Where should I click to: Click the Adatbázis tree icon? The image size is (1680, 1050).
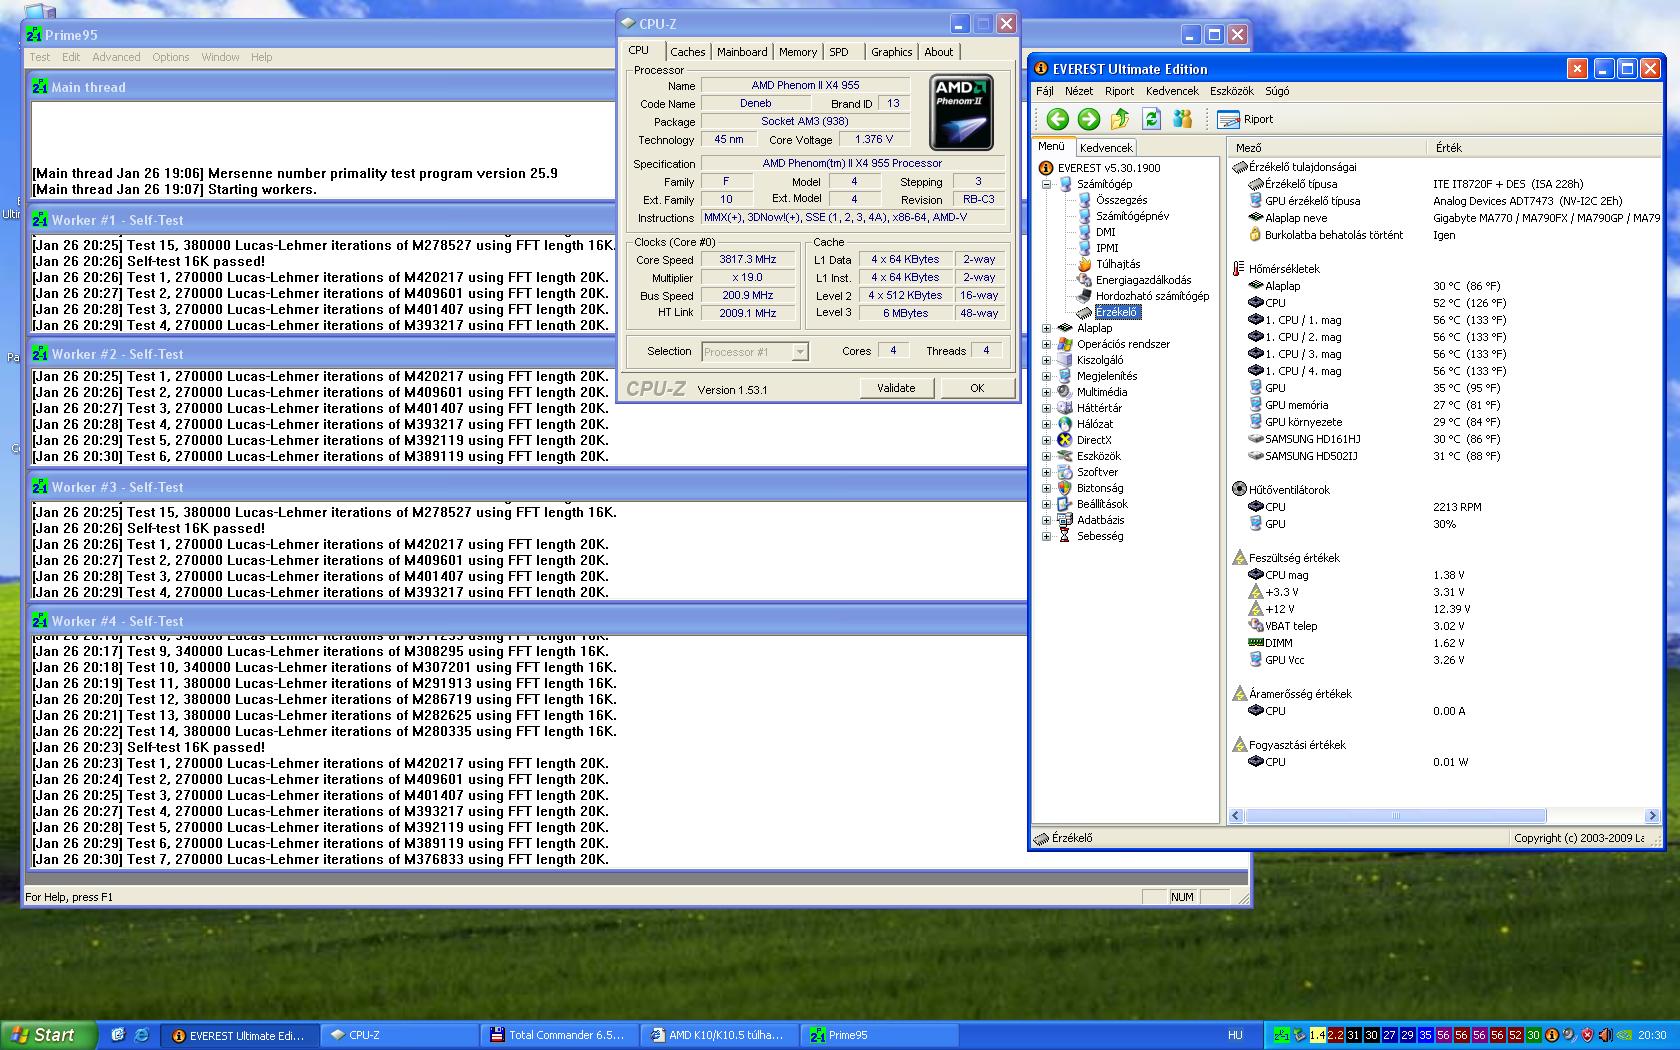tap(1065, 520)
